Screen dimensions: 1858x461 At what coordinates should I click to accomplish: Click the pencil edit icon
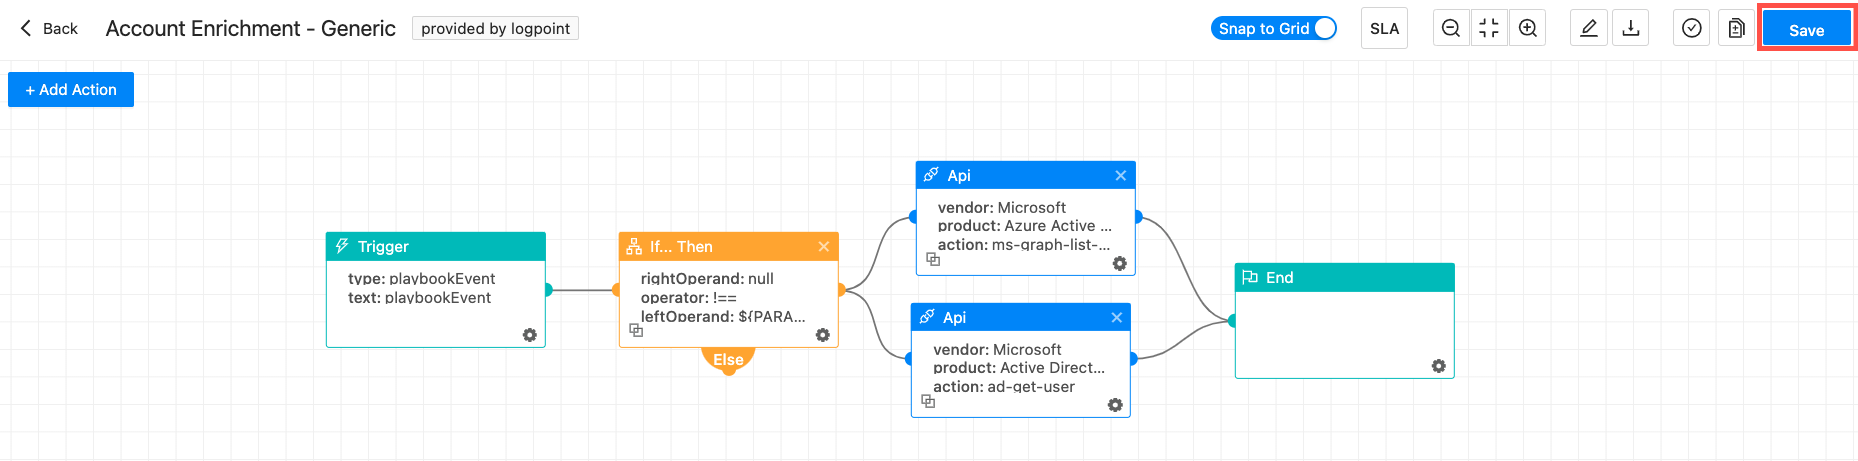(1589, 29)
